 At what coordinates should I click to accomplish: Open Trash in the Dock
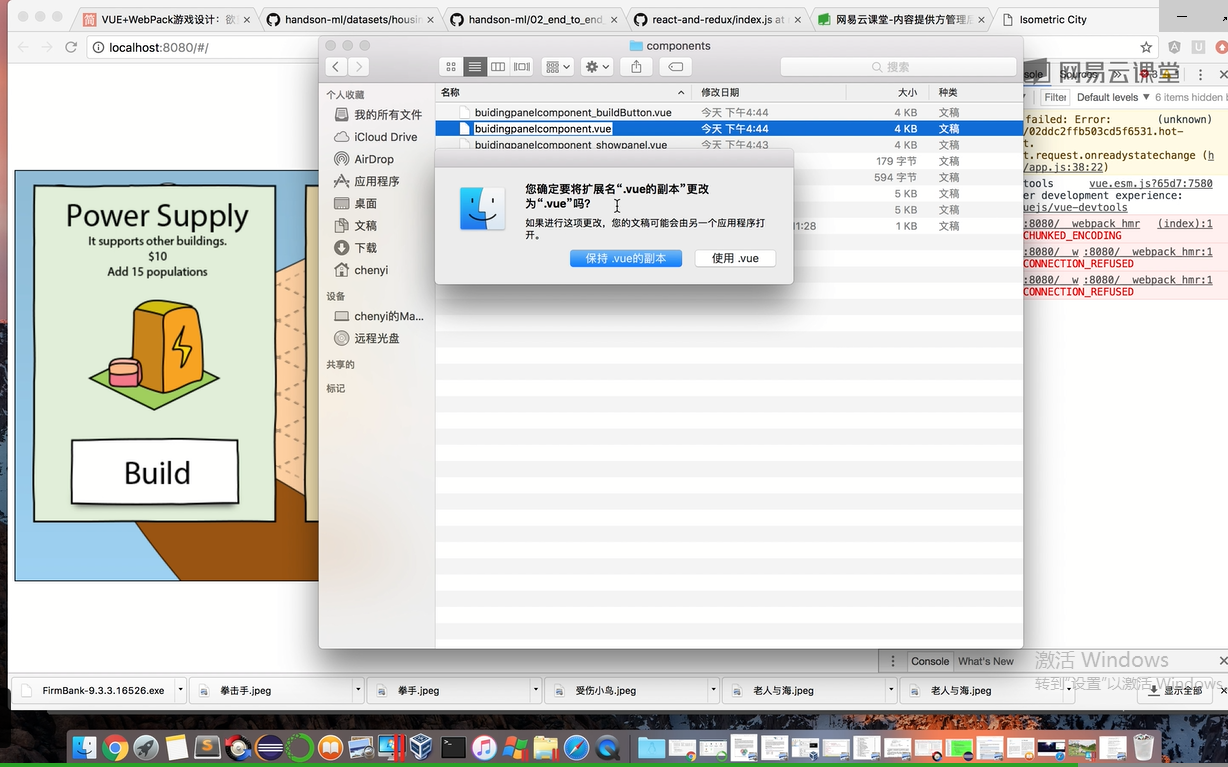coord(1143,747)
